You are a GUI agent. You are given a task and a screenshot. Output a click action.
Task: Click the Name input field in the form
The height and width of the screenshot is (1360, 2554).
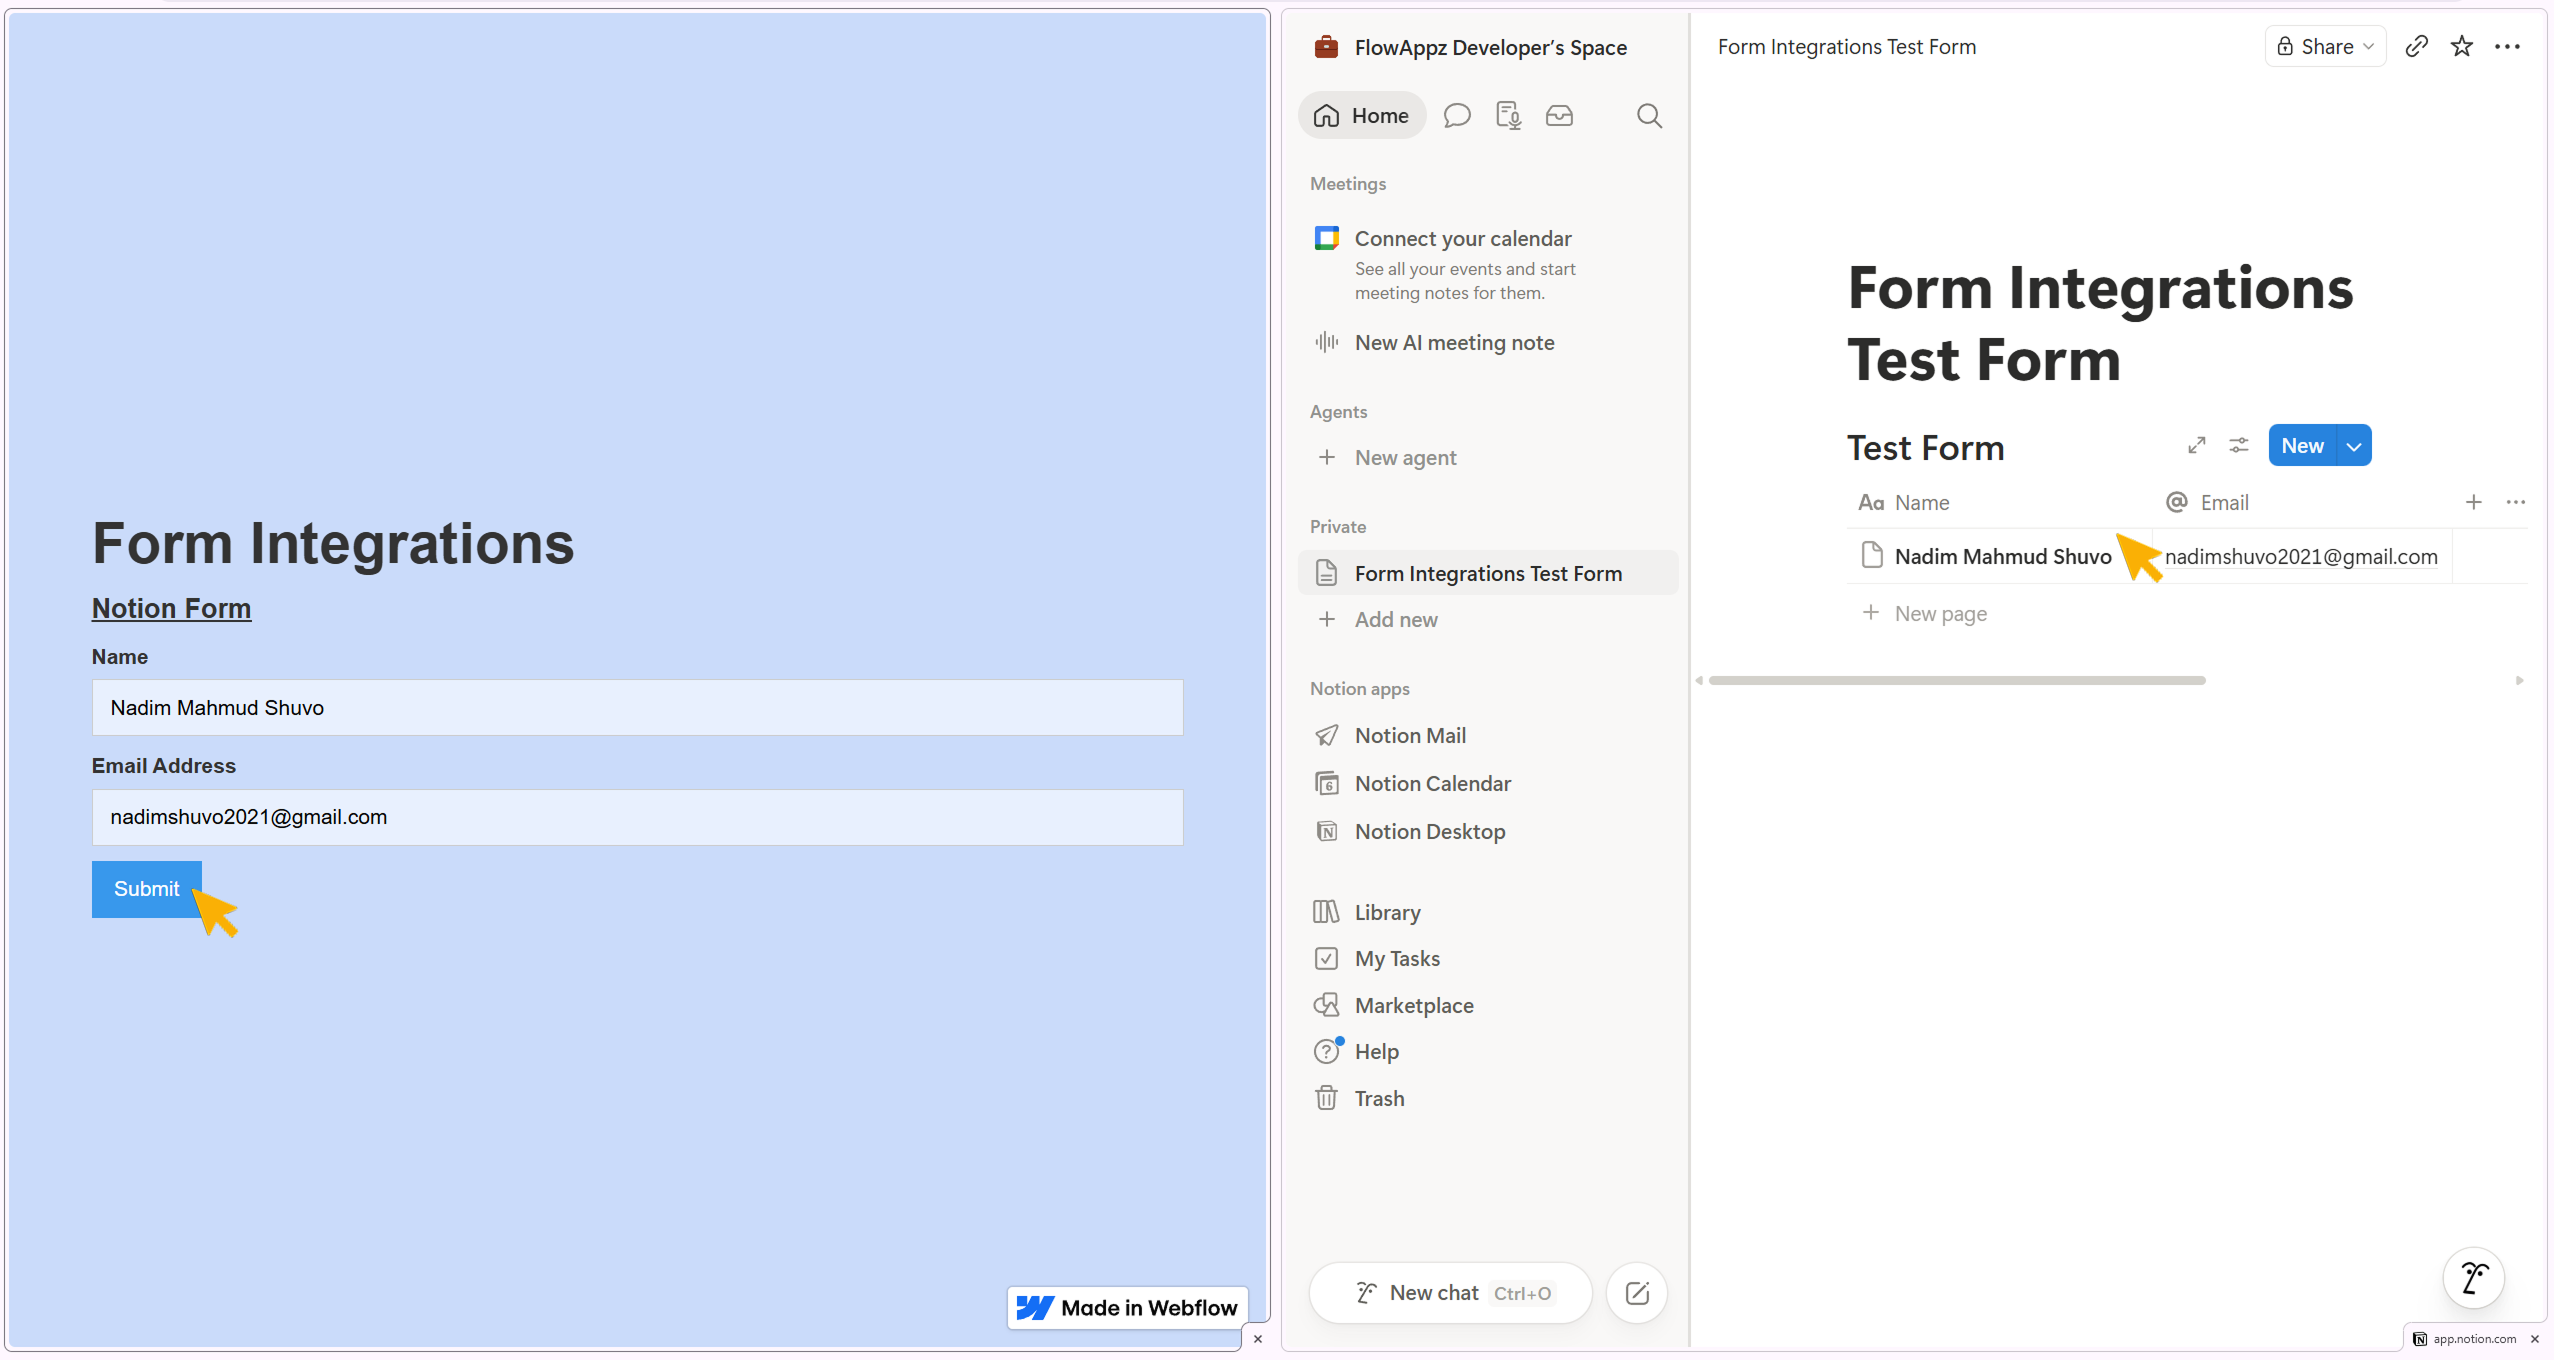point(637,708)
